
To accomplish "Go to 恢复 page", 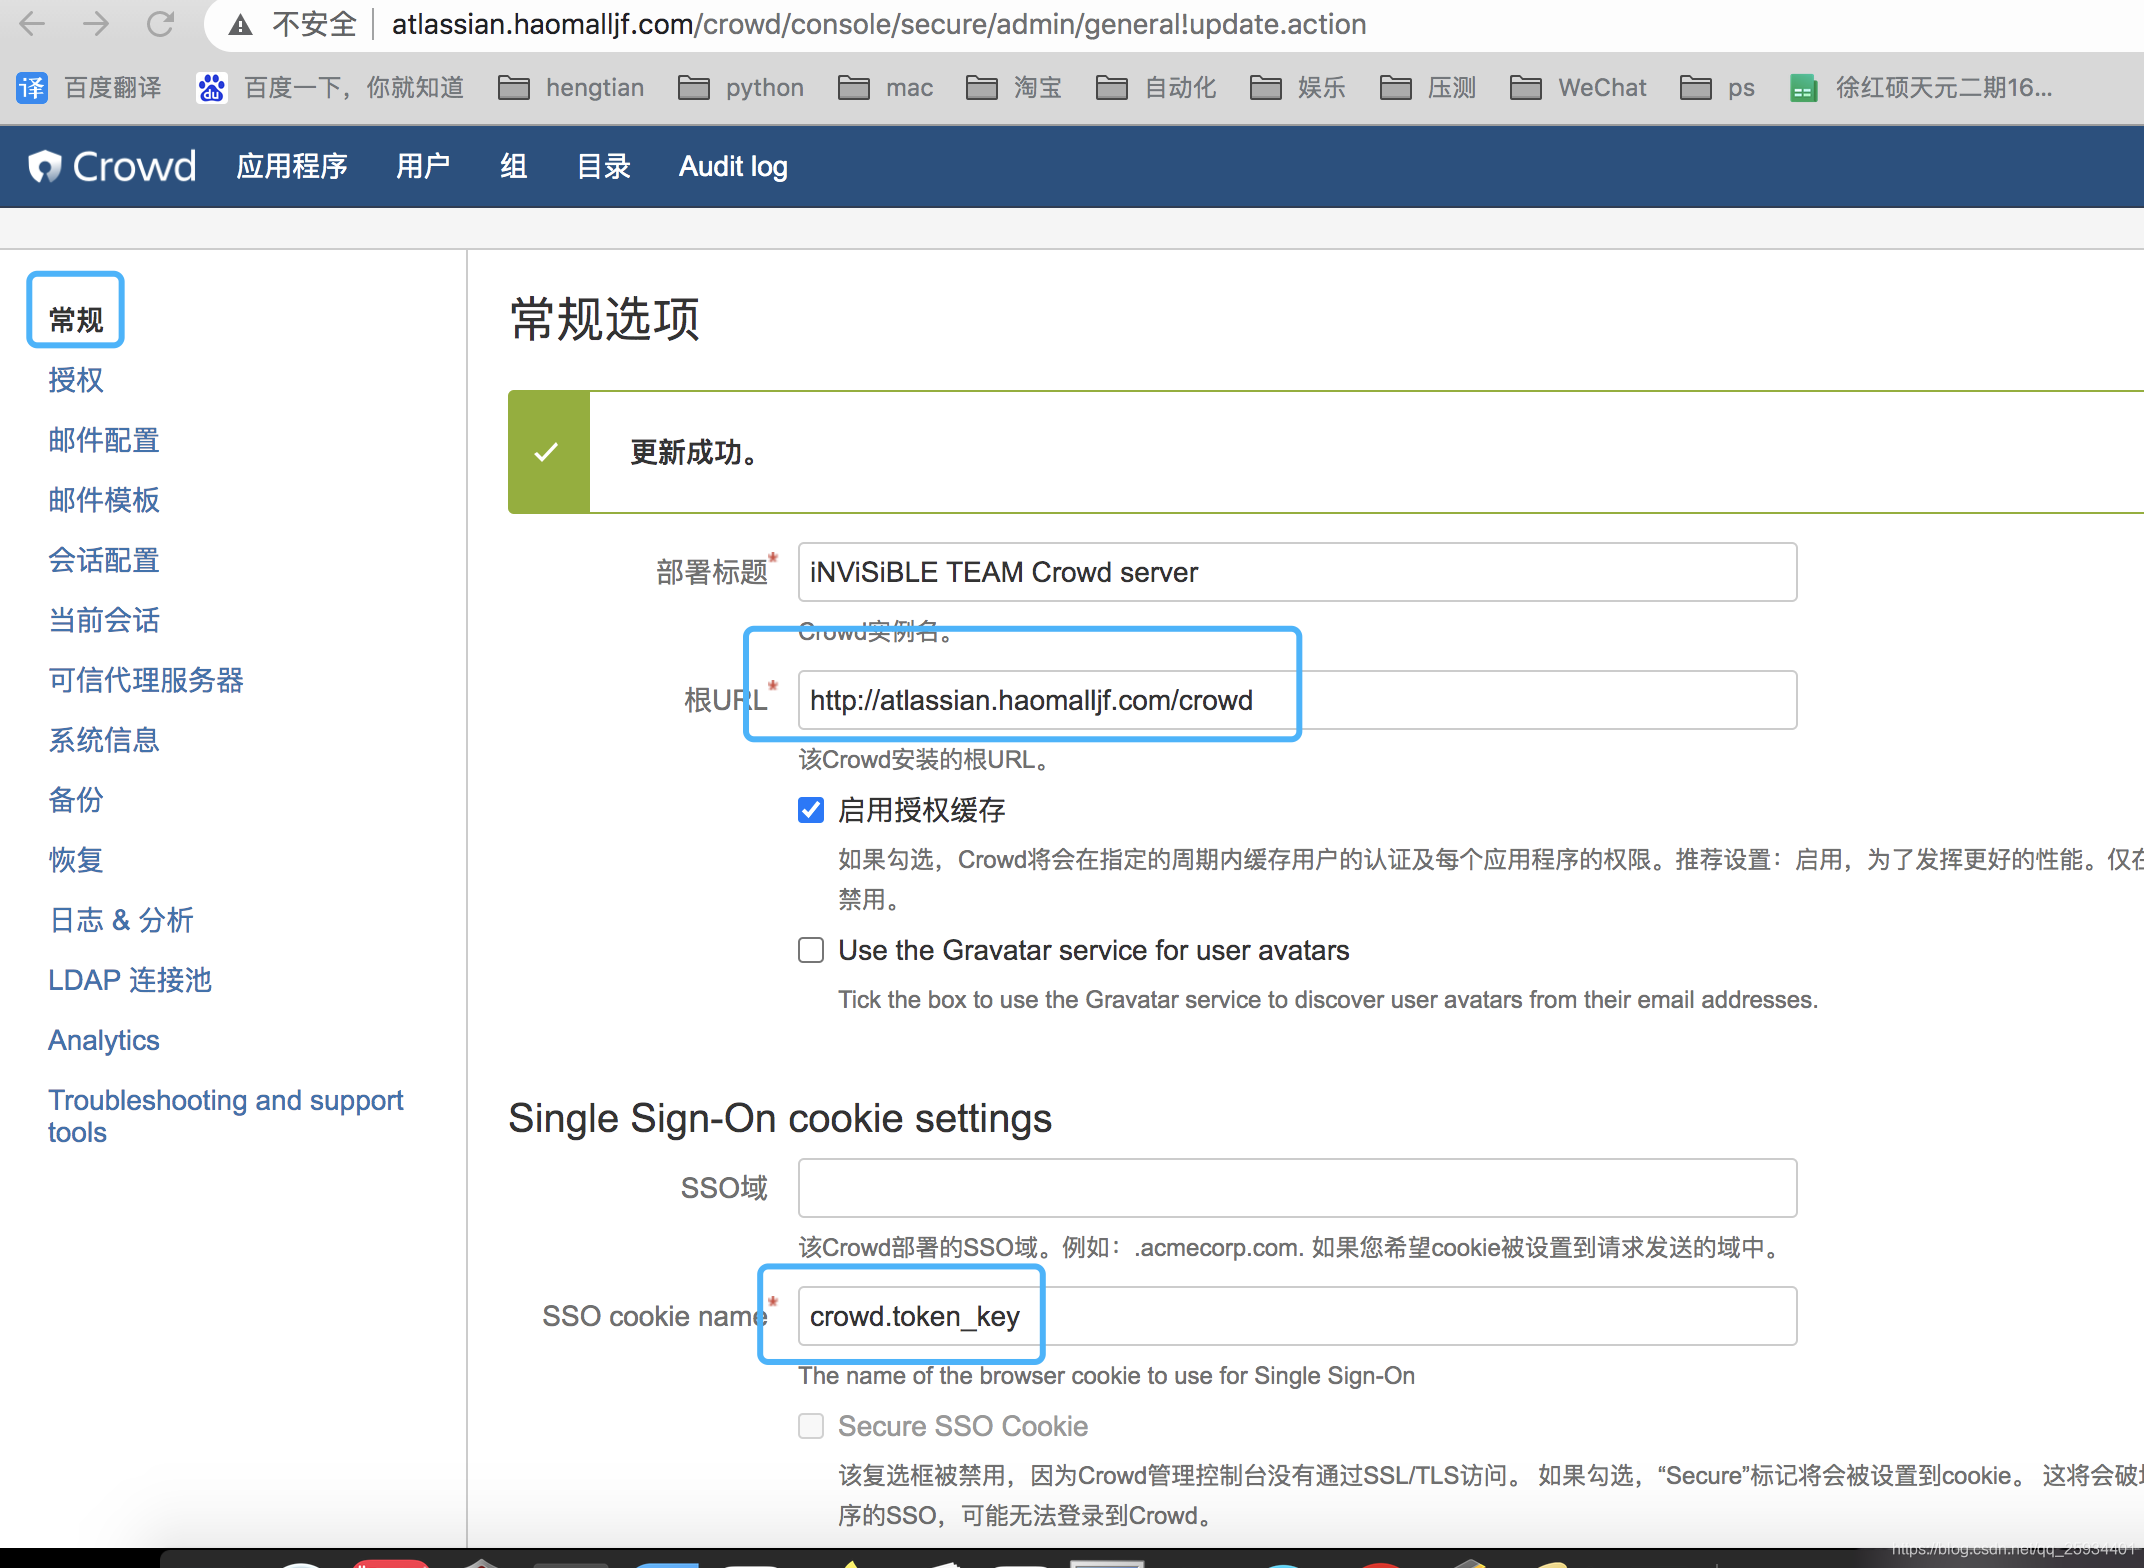I will (76, 860).
